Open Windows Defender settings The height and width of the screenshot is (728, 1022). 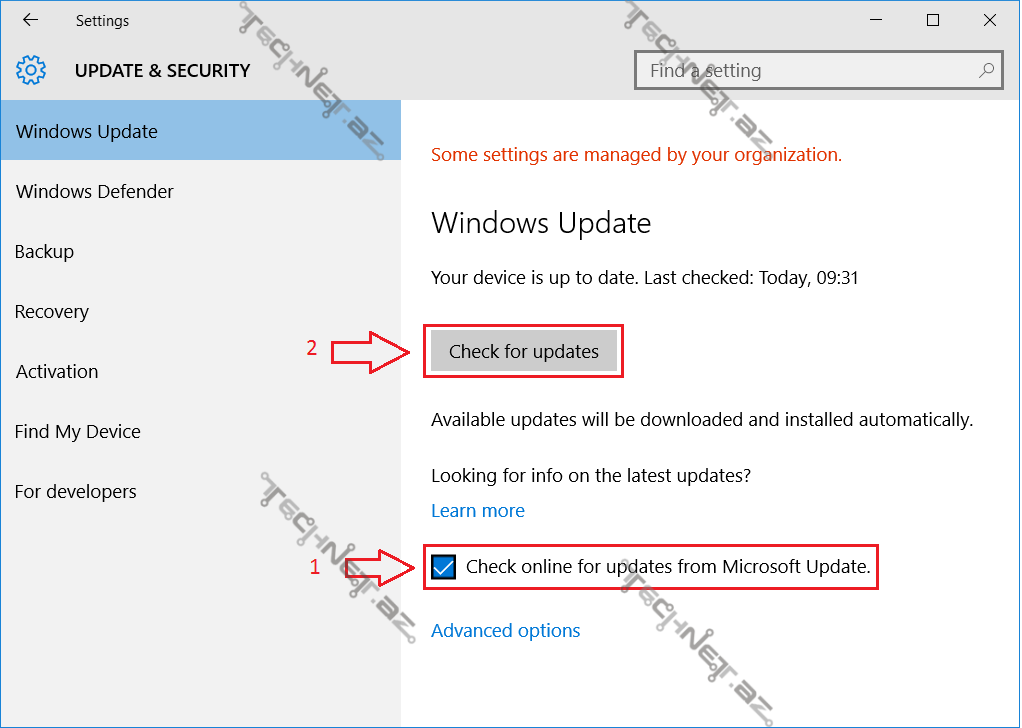pyautogui.click(x=95, y=192)
